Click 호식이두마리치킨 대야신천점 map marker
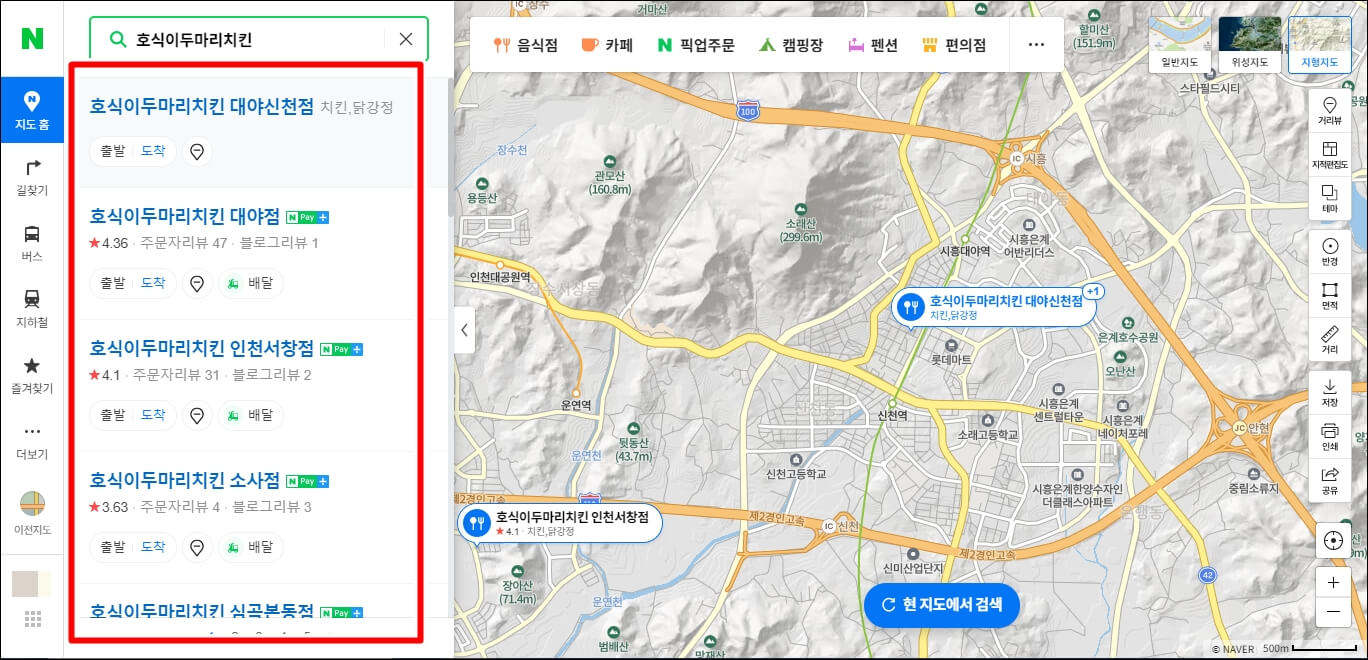 [993, 307]
